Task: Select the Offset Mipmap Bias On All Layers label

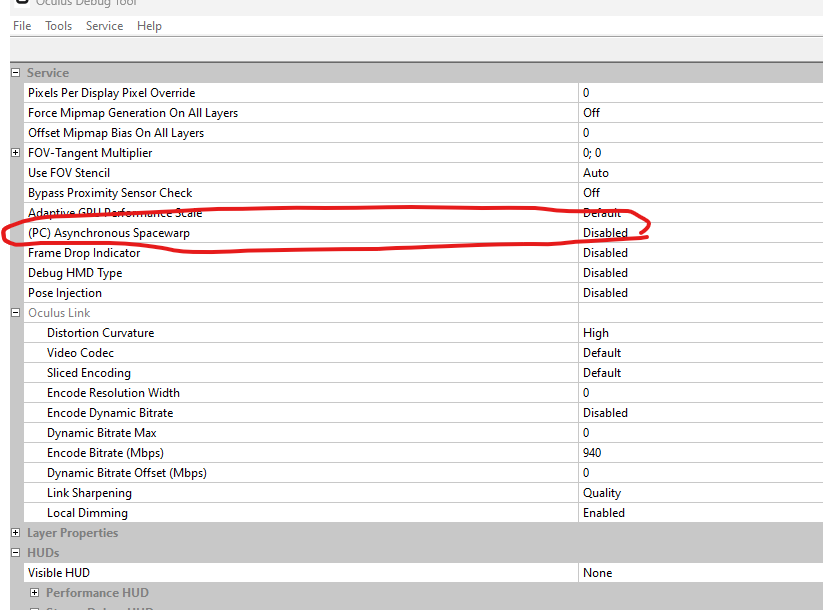Action: coord(116,133)
